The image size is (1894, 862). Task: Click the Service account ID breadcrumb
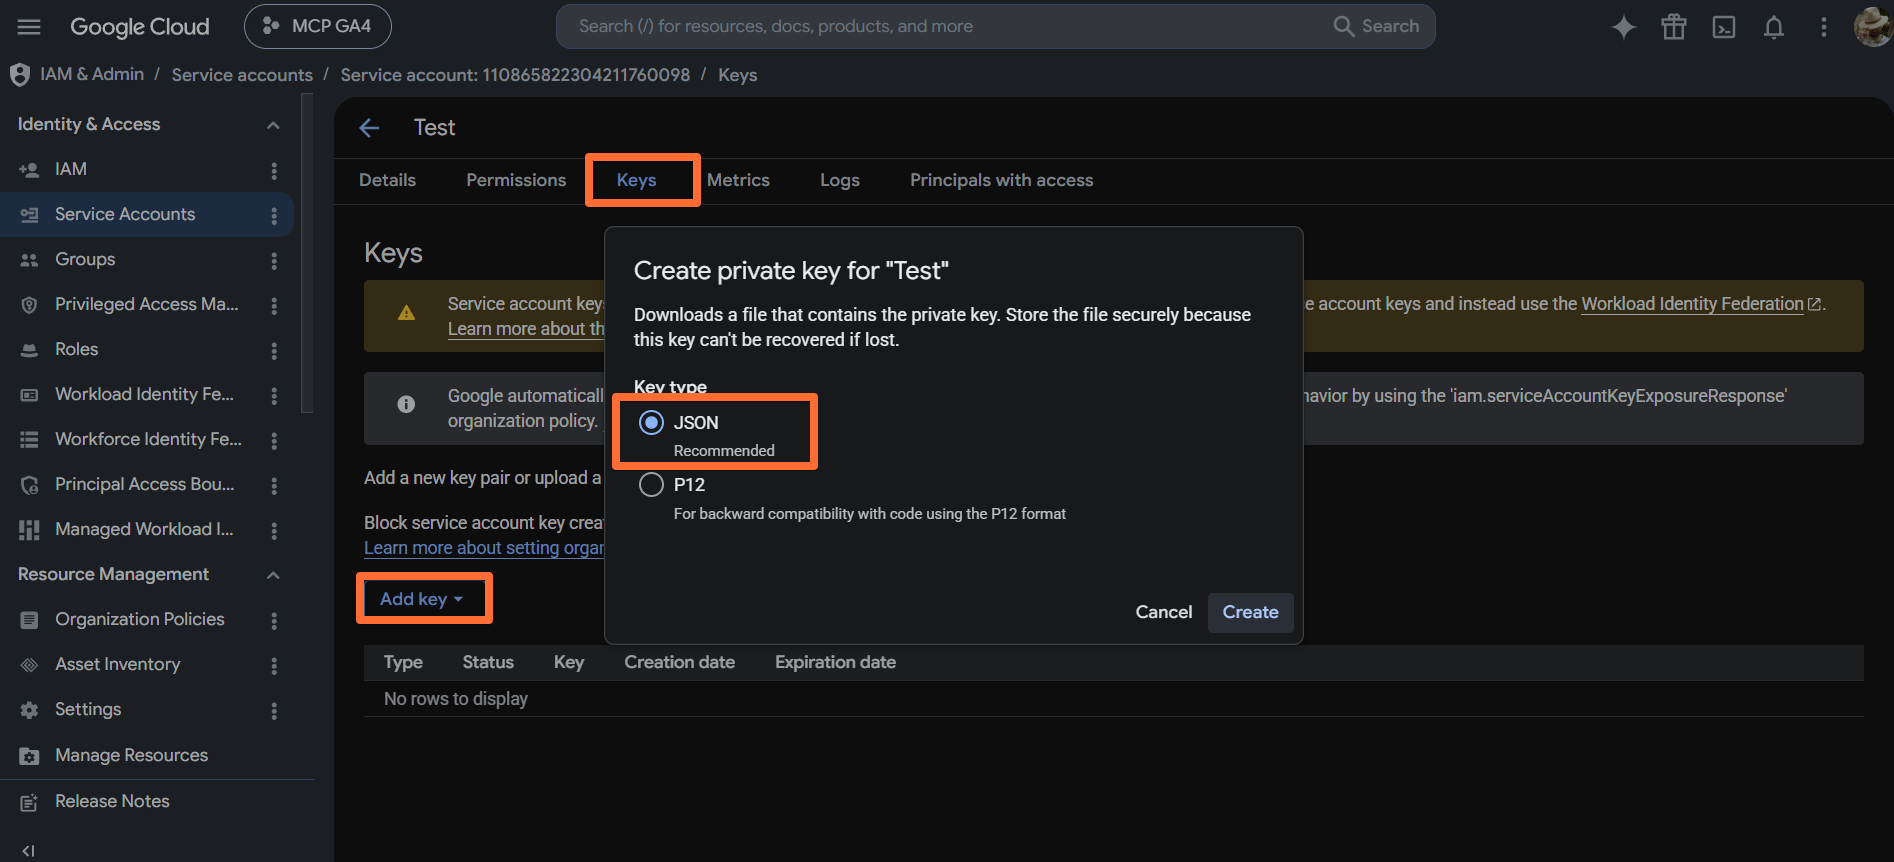point(515,75)
